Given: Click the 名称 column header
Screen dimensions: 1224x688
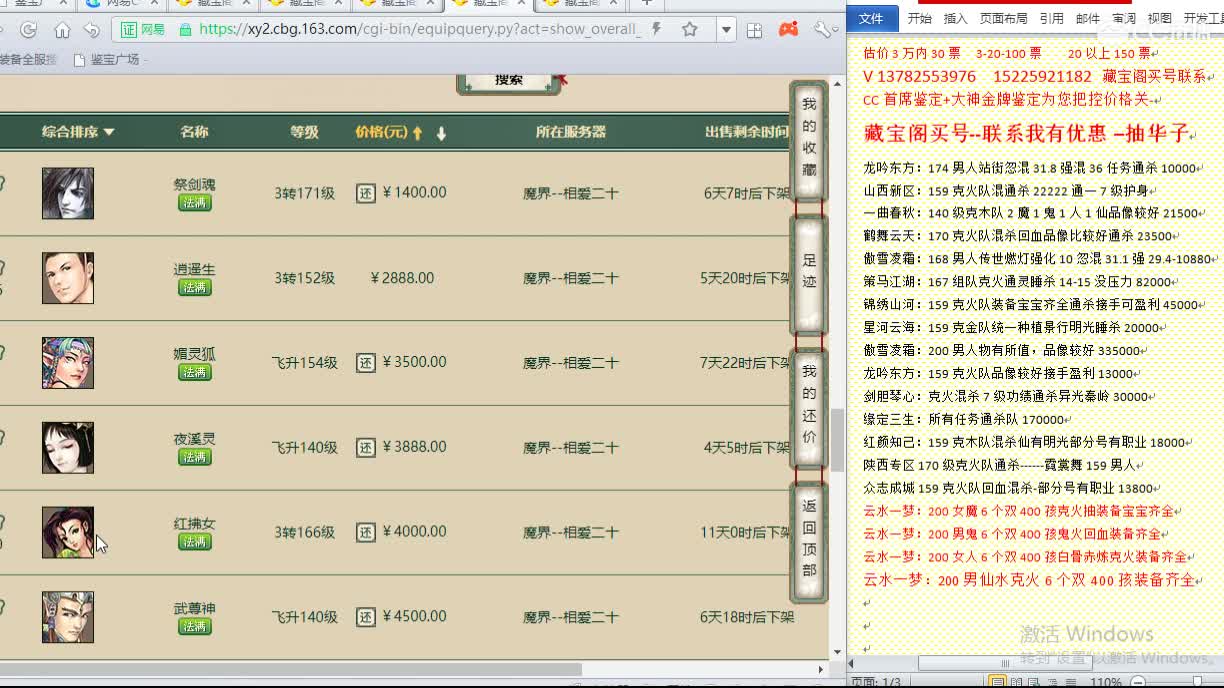Looking at the screenshot, I should point(194,132).
